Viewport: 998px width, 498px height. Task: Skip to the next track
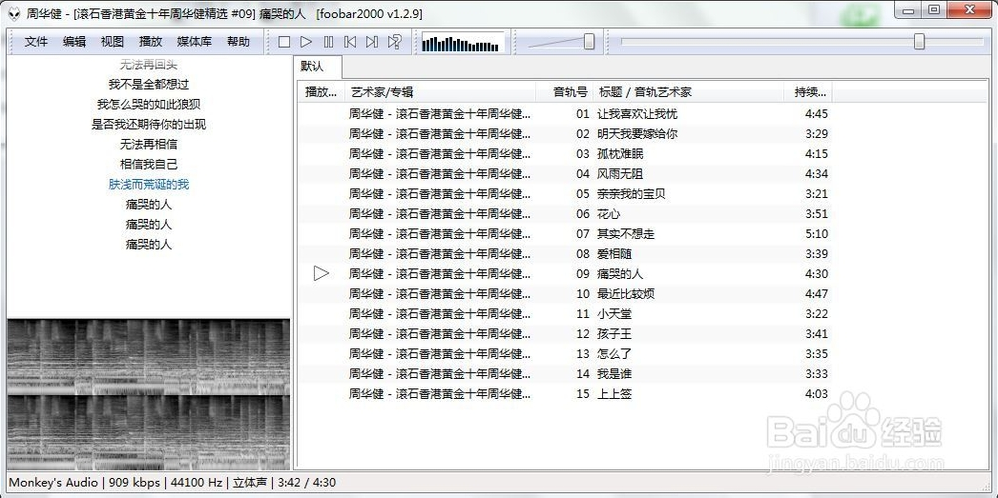coord(372,42)
